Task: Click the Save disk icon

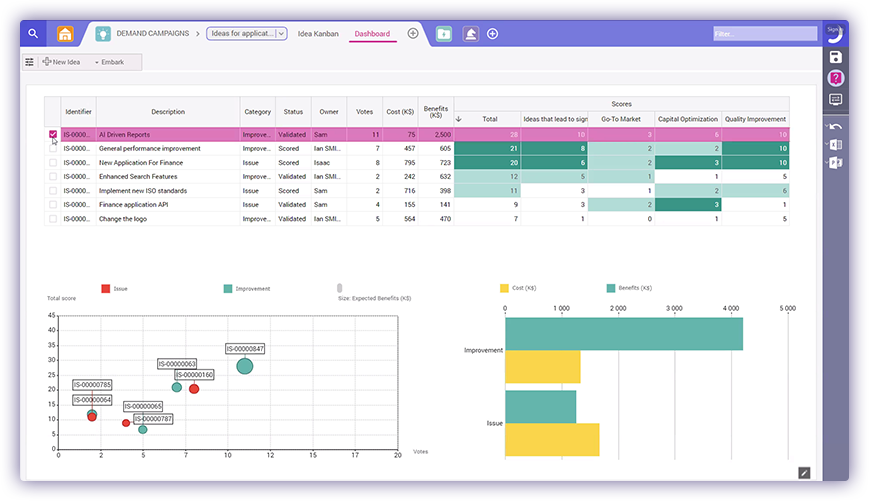Action: tap(836, 57)
